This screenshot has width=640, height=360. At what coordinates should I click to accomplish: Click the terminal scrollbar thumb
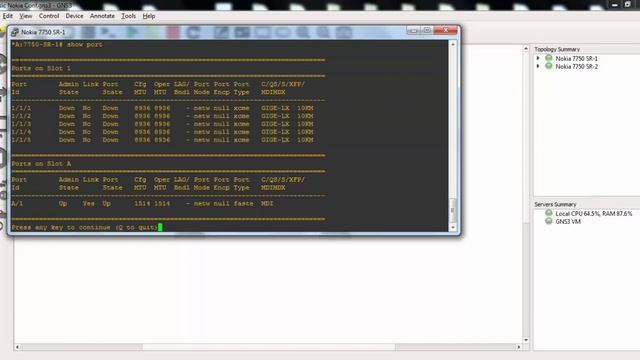[x=453, y=210]
